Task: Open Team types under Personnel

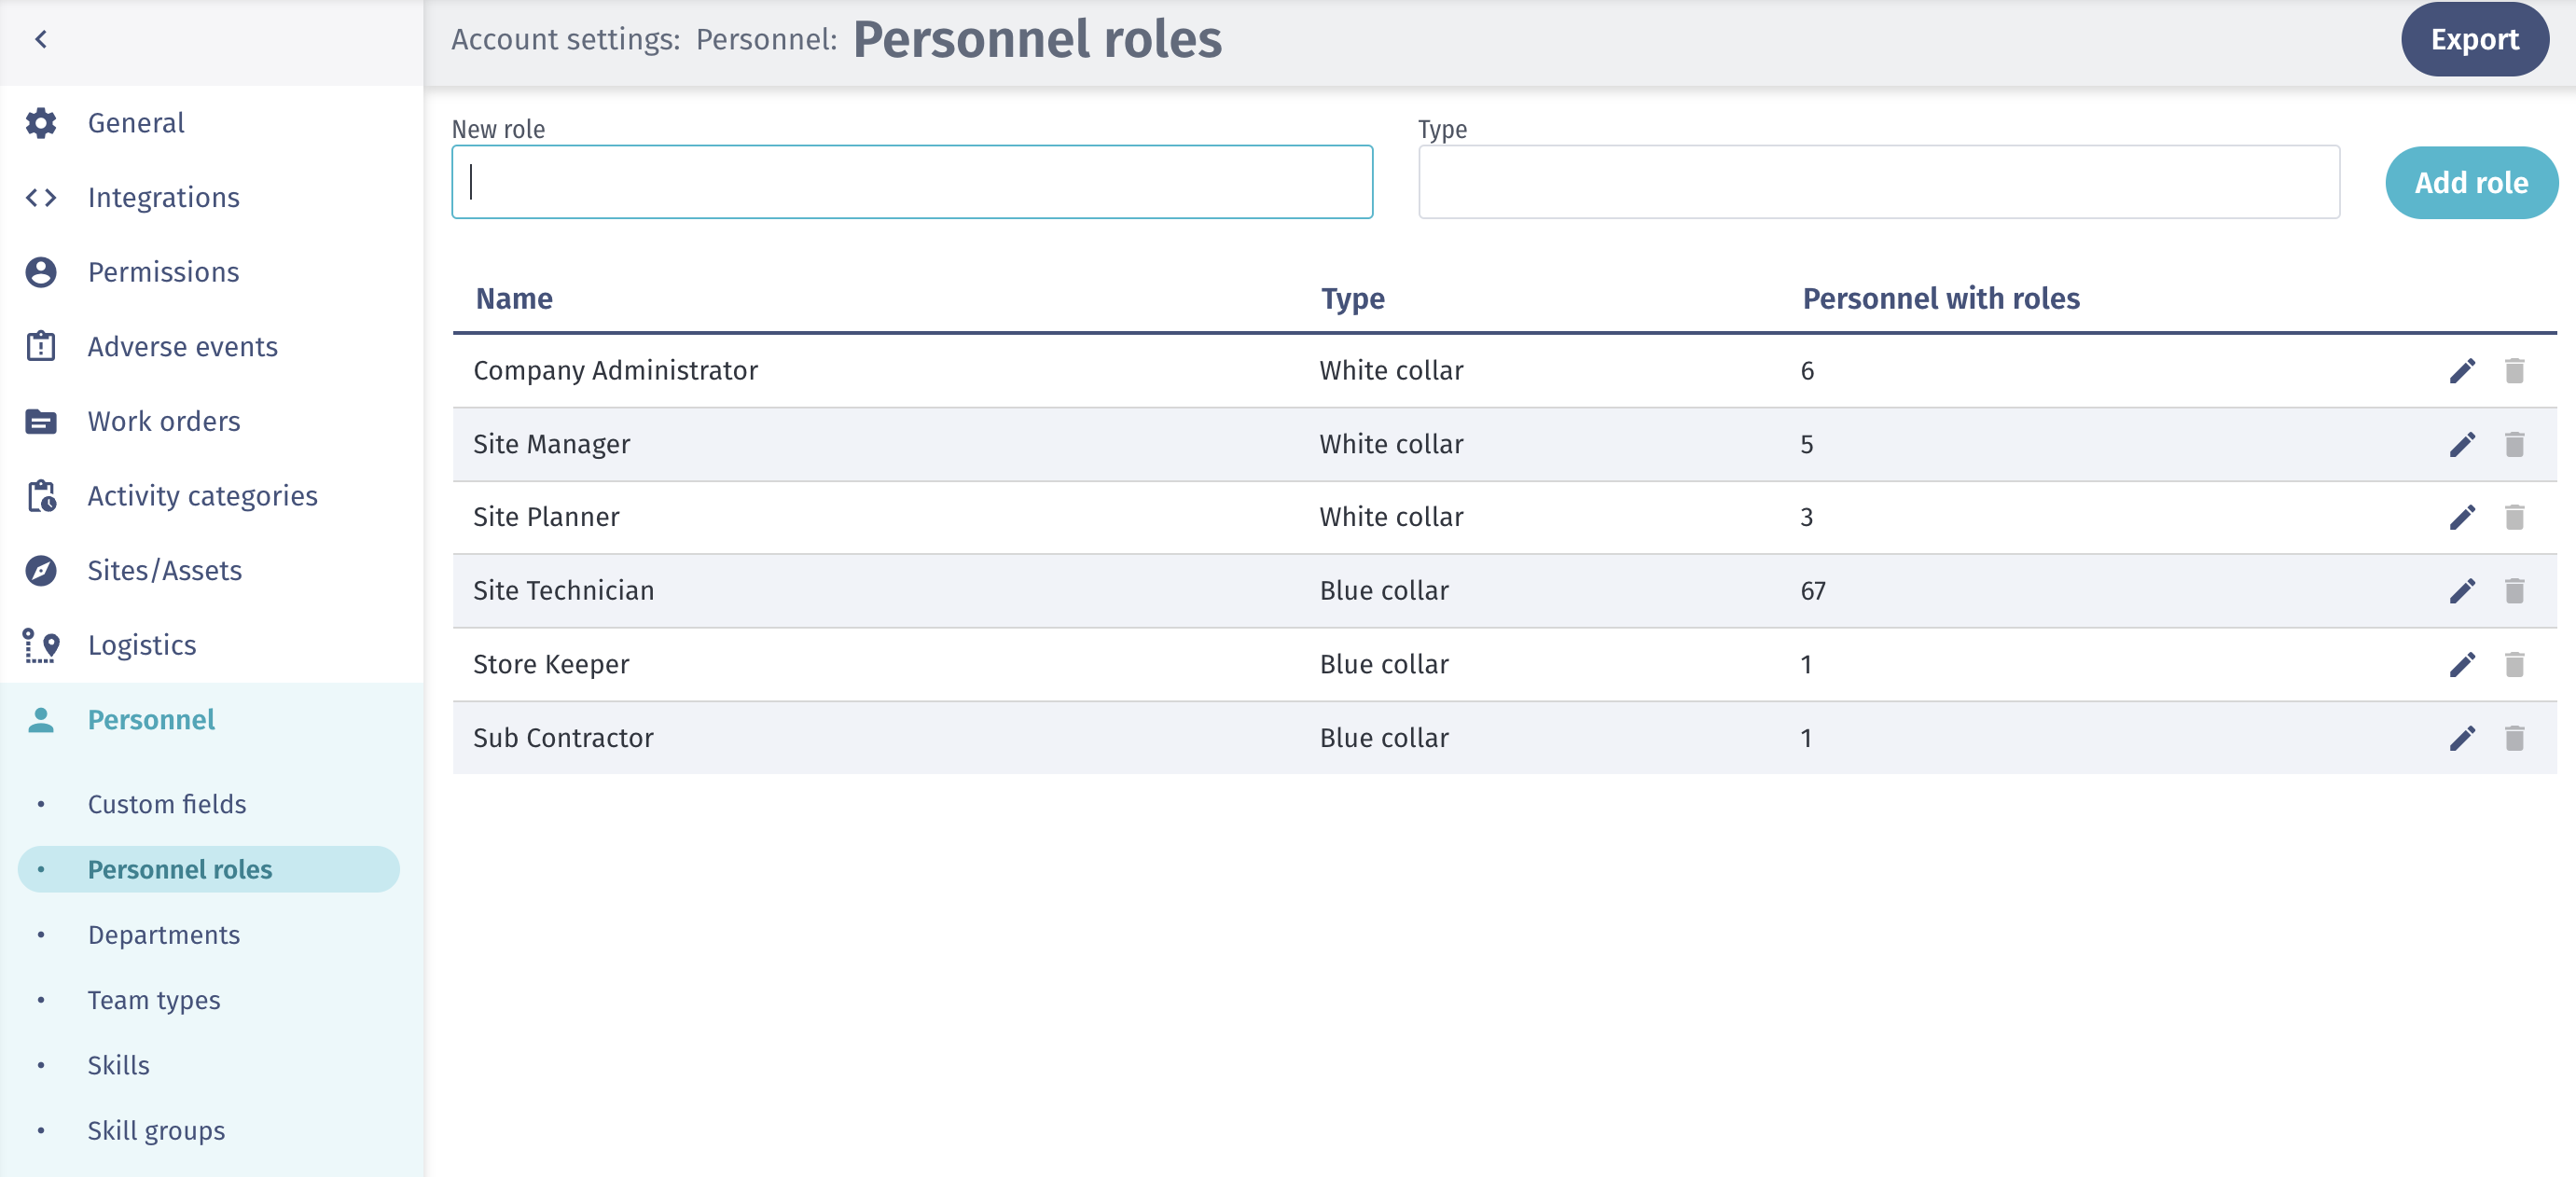Action: 154,1000
